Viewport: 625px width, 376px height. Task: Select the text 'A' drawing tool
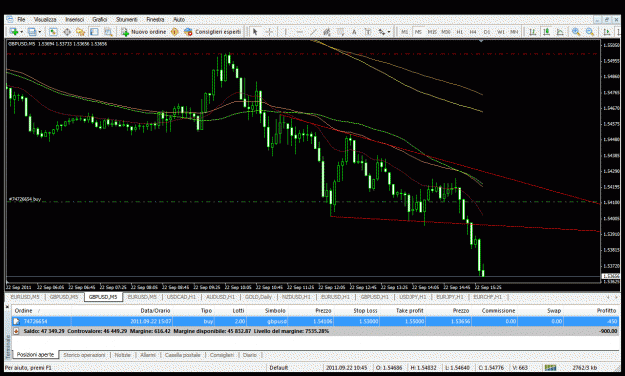pos(354,31)
